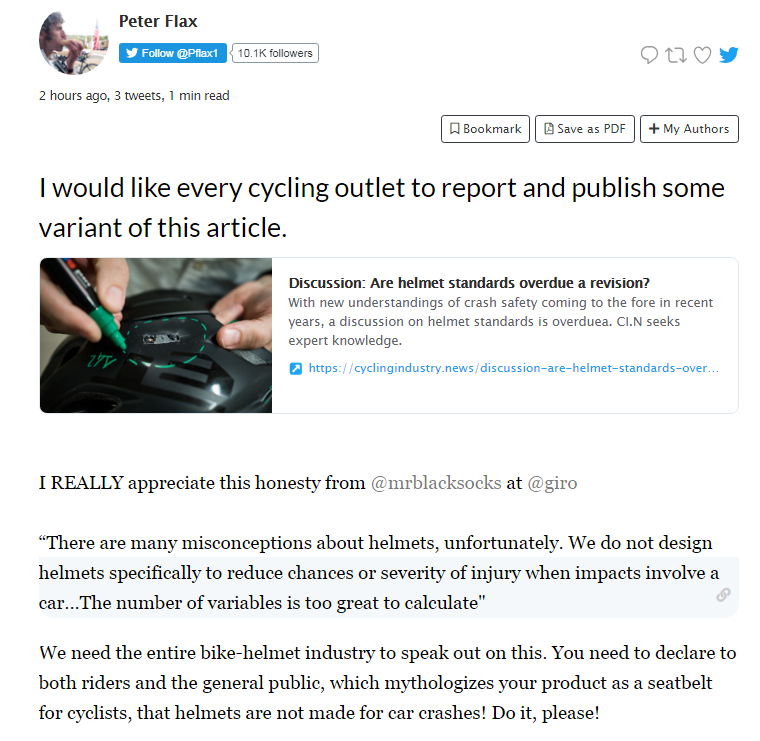Click the Peter Flax author name
Screen dimensions: 760x741
coord(159,21)
